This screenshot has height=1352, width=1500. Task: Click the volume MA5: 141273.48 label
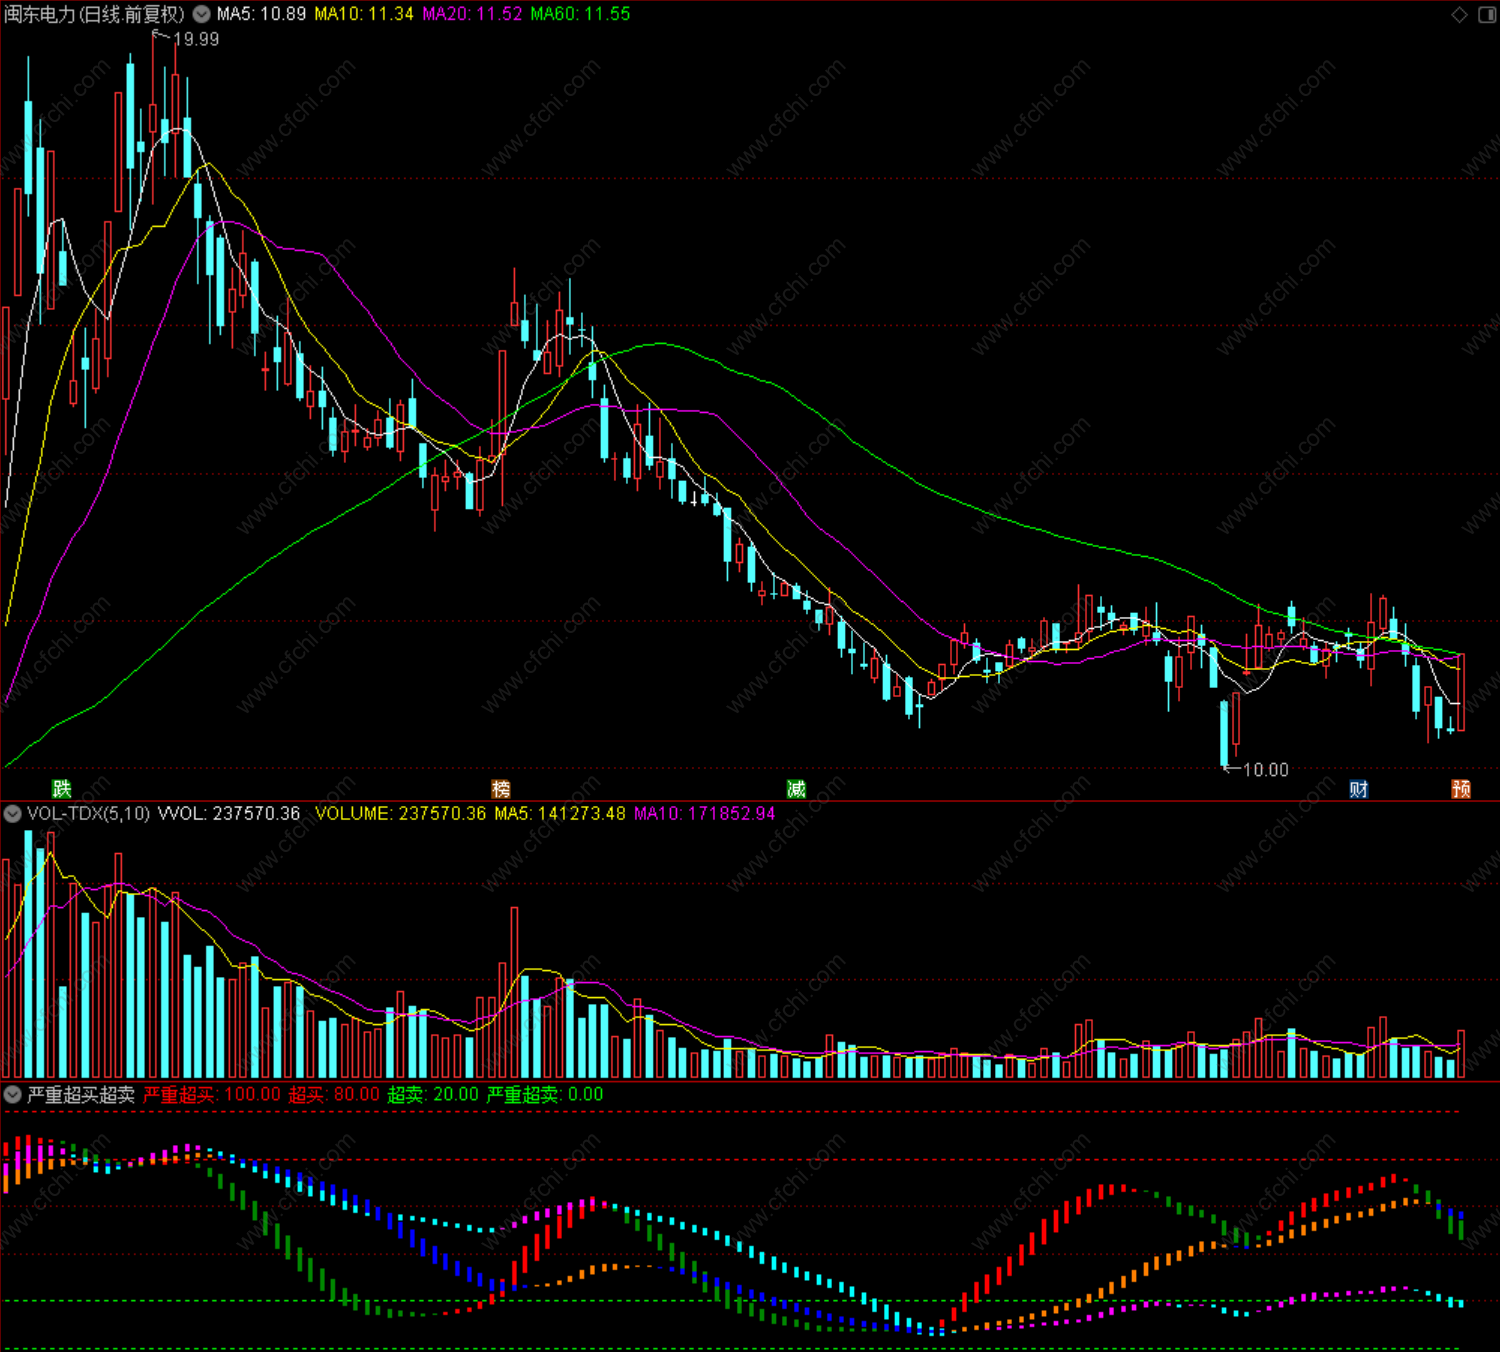point(560,814)
